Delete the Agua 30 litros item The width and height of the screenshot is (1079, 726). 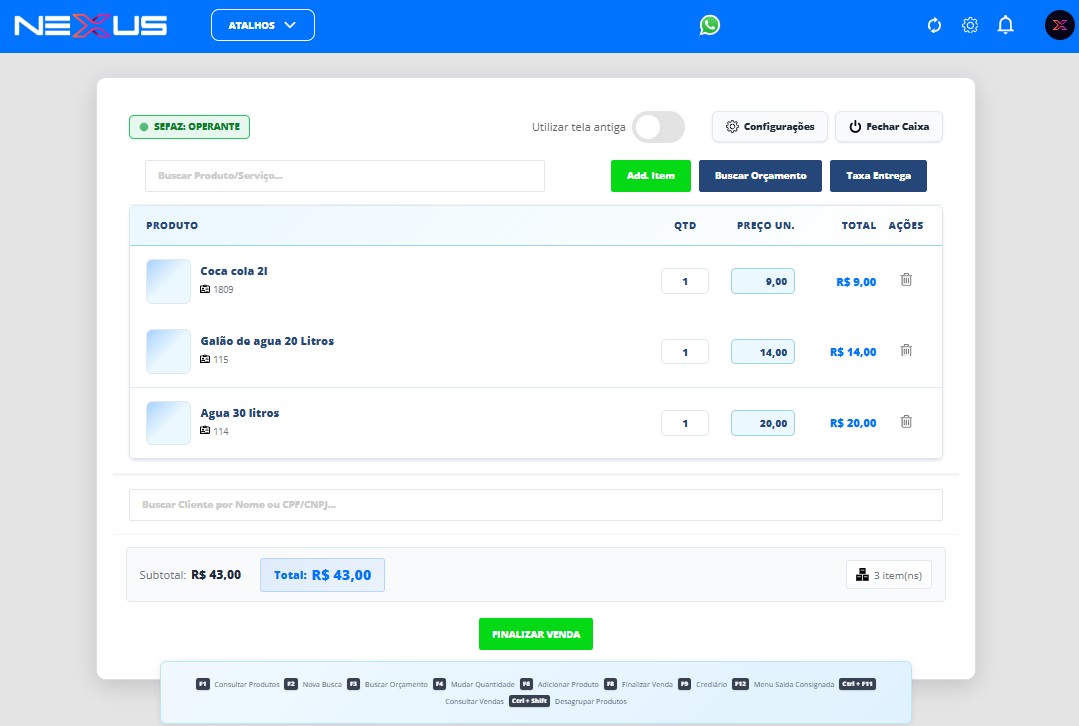tap(906, 422)
